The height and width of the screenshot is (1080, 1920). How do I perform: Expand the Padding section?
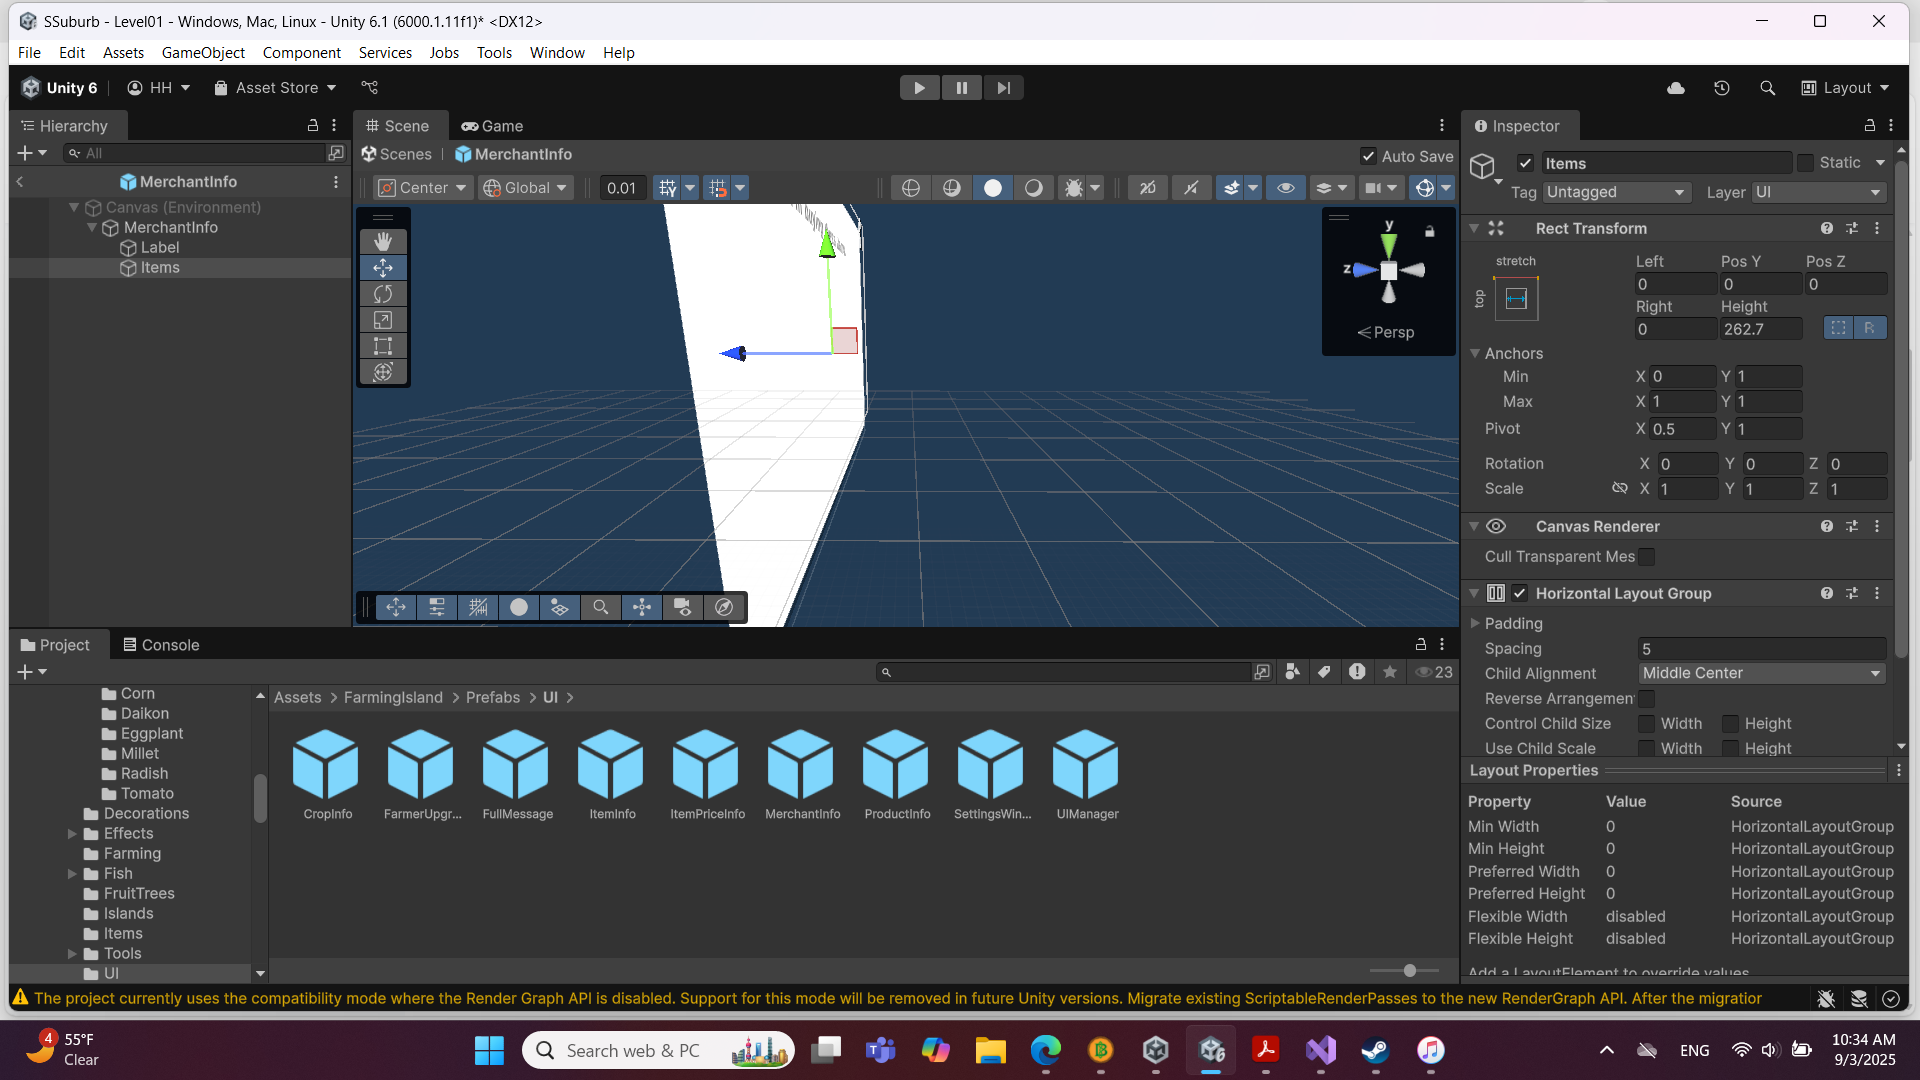[1475, 623]
